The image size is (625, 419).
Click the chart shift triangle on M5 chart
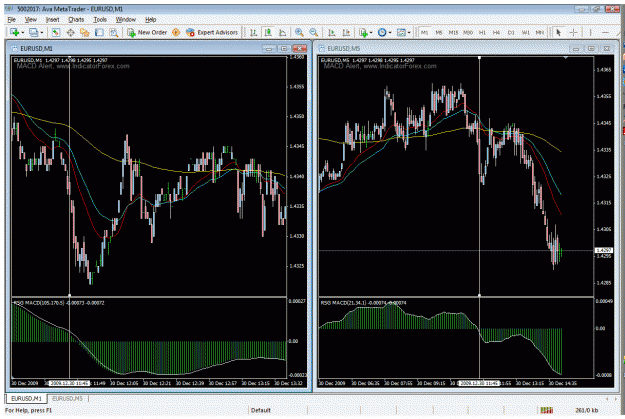[565, 58]
